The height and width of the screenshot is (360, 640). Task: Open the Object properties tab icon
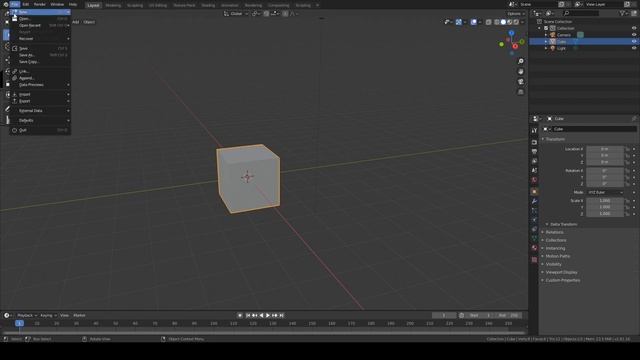pyautogui.click(x=534, y=191)
